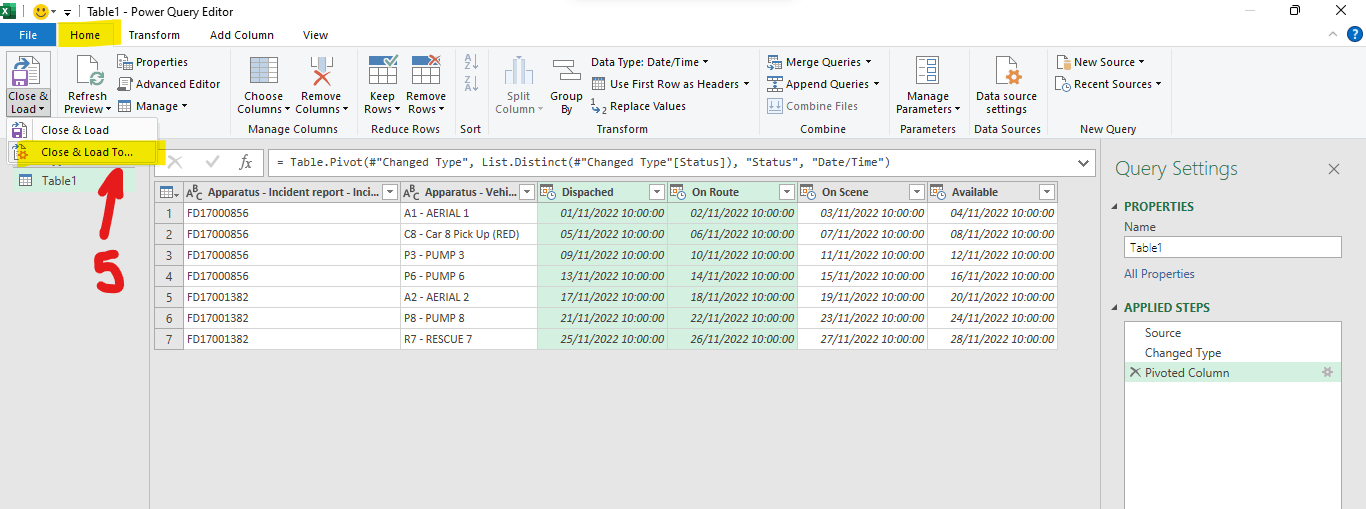
Task: Collapse the ribbon with the chevron
Action: [1332, 35]
